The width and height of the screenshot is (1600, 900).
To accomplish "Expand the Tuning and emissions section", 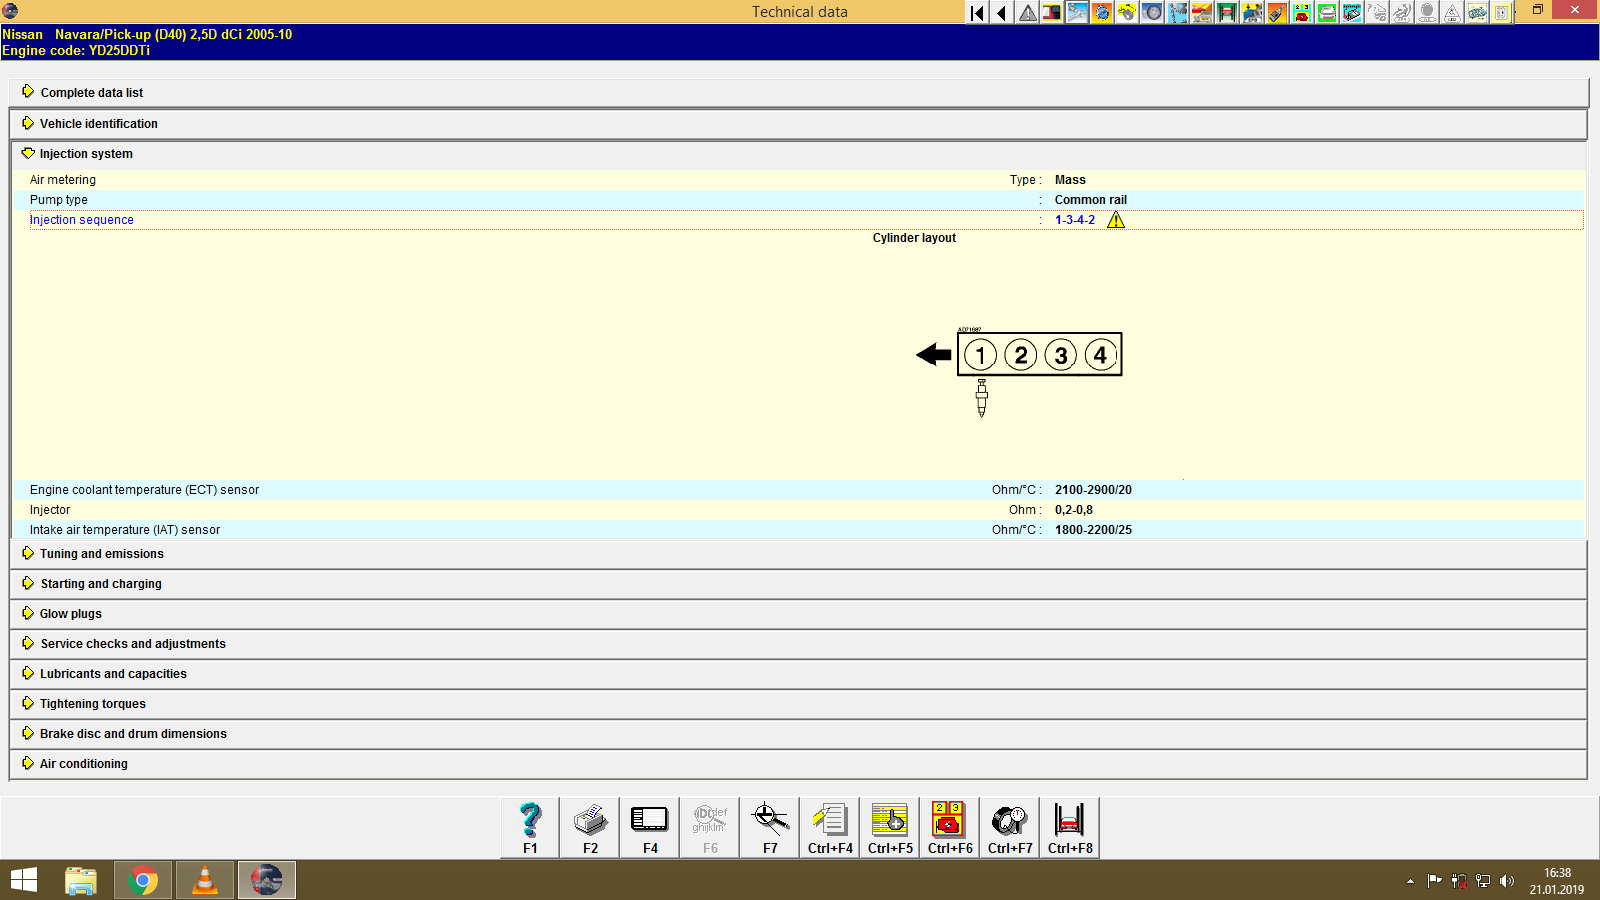I will tap(101, 553).
